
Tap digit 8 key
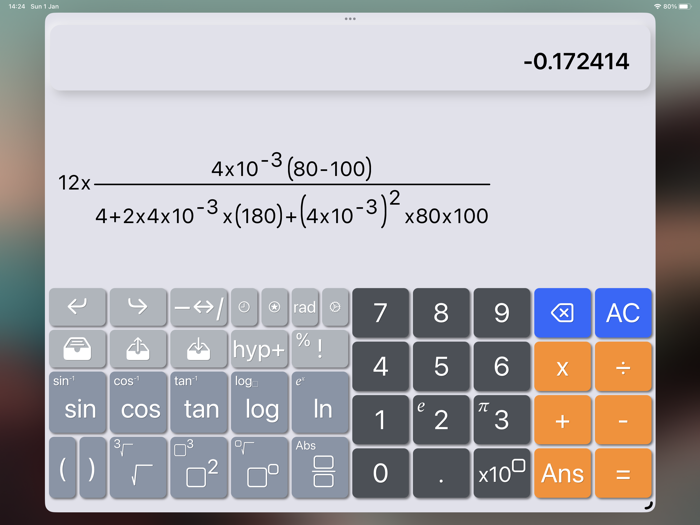click(441, 312)
